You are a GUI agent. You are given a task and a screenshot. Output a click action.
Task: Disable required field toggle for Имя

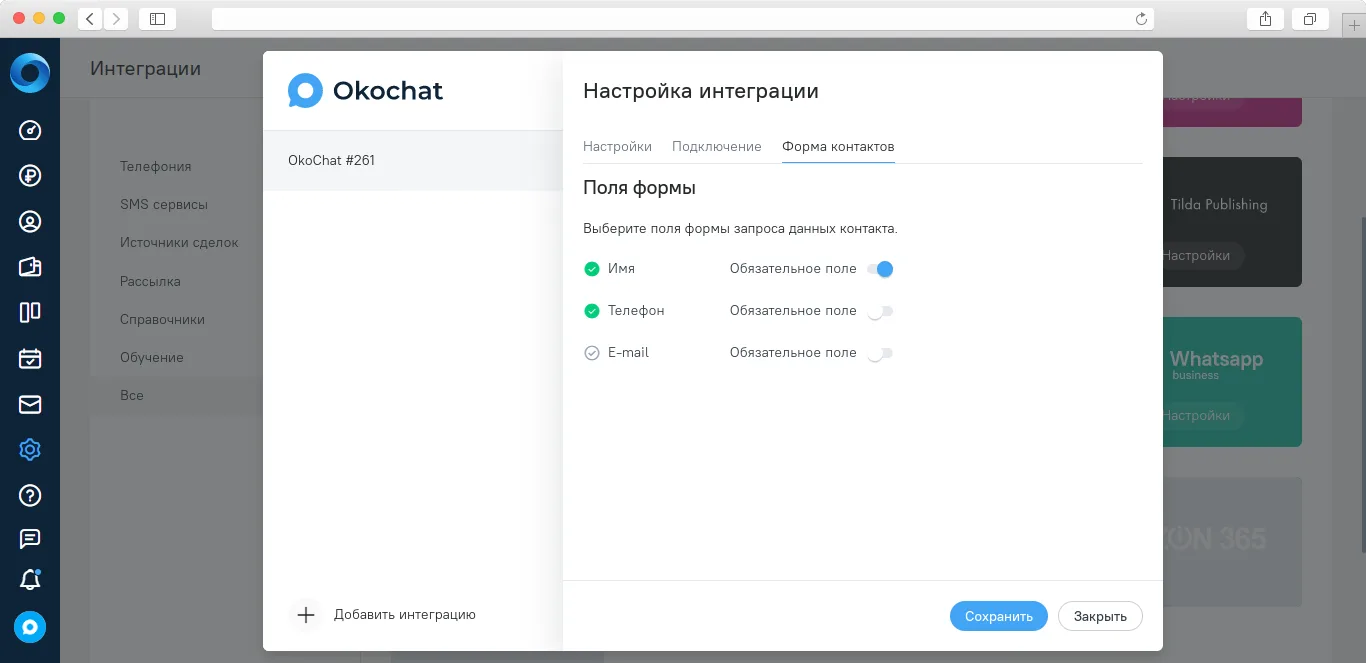pos(880,269)
